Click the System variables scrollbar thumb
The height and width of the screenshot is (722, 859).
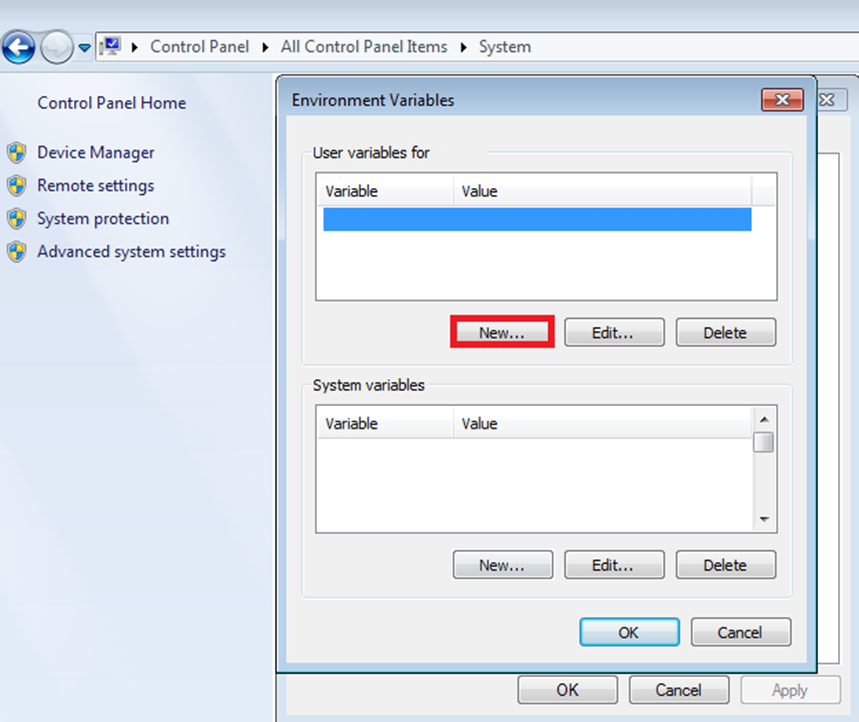tap(763, 441)
